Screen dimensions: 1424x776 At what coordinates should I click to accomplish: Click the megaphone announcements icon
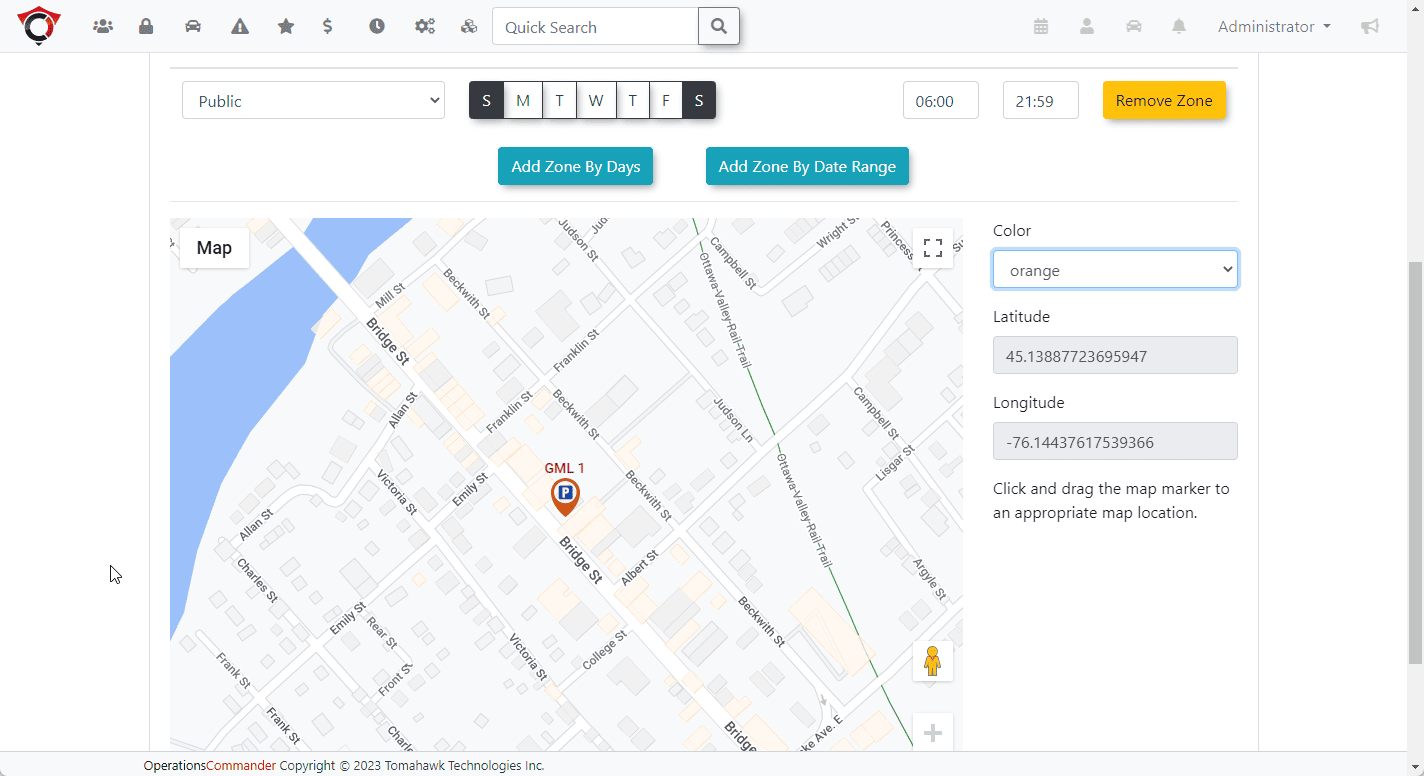click(1370, 27)
